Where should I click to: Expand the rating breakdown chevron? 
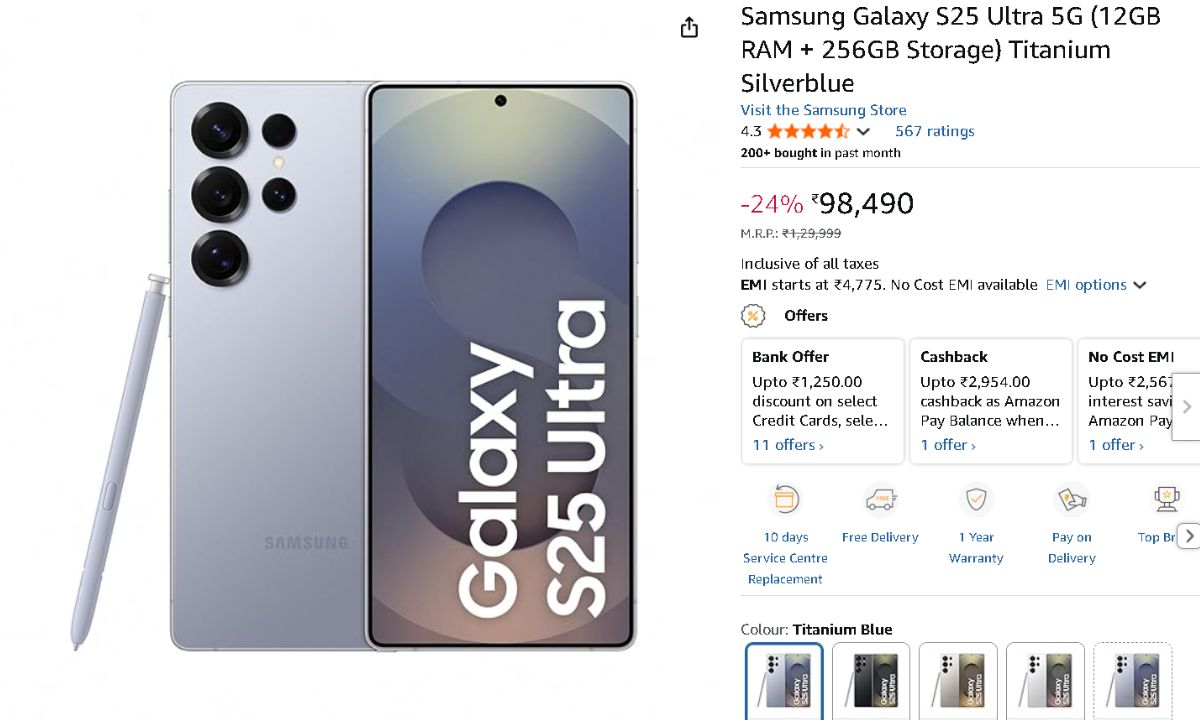pyautogui.click(x=864, y=131)
